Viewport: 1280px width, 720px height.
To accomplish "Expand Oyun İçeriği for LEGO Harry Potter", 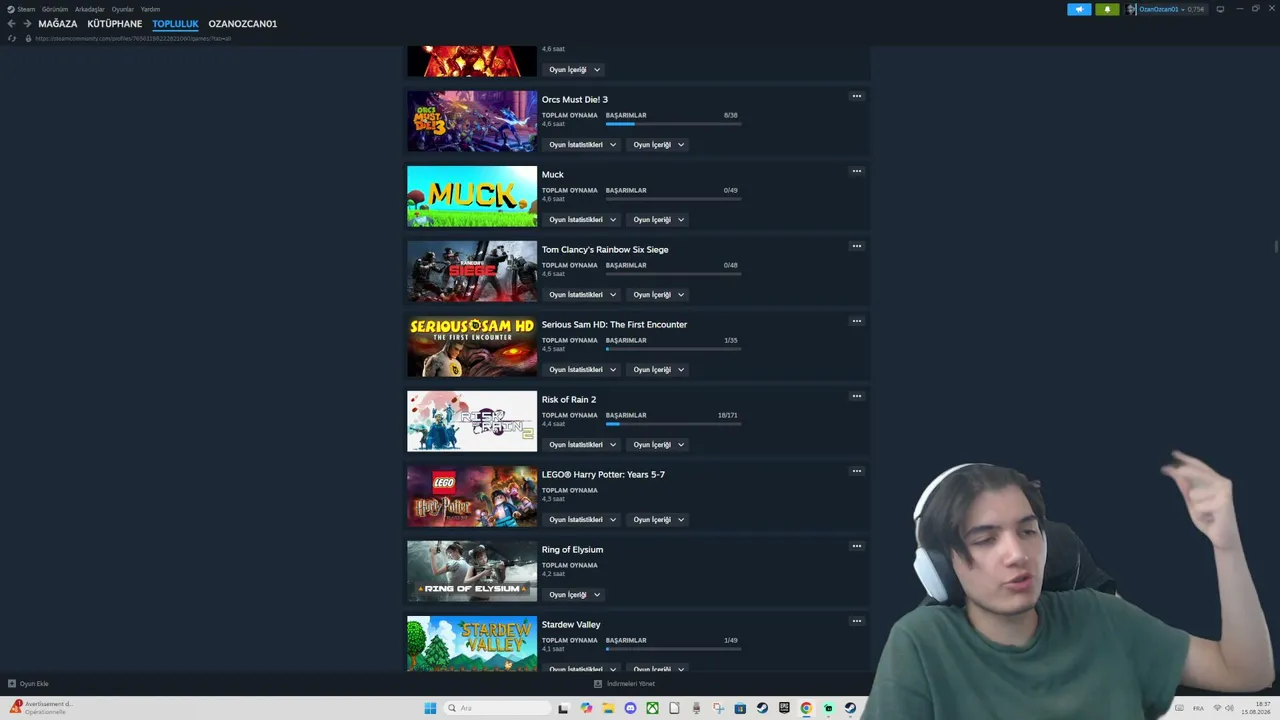I will (x=658, y=520).
